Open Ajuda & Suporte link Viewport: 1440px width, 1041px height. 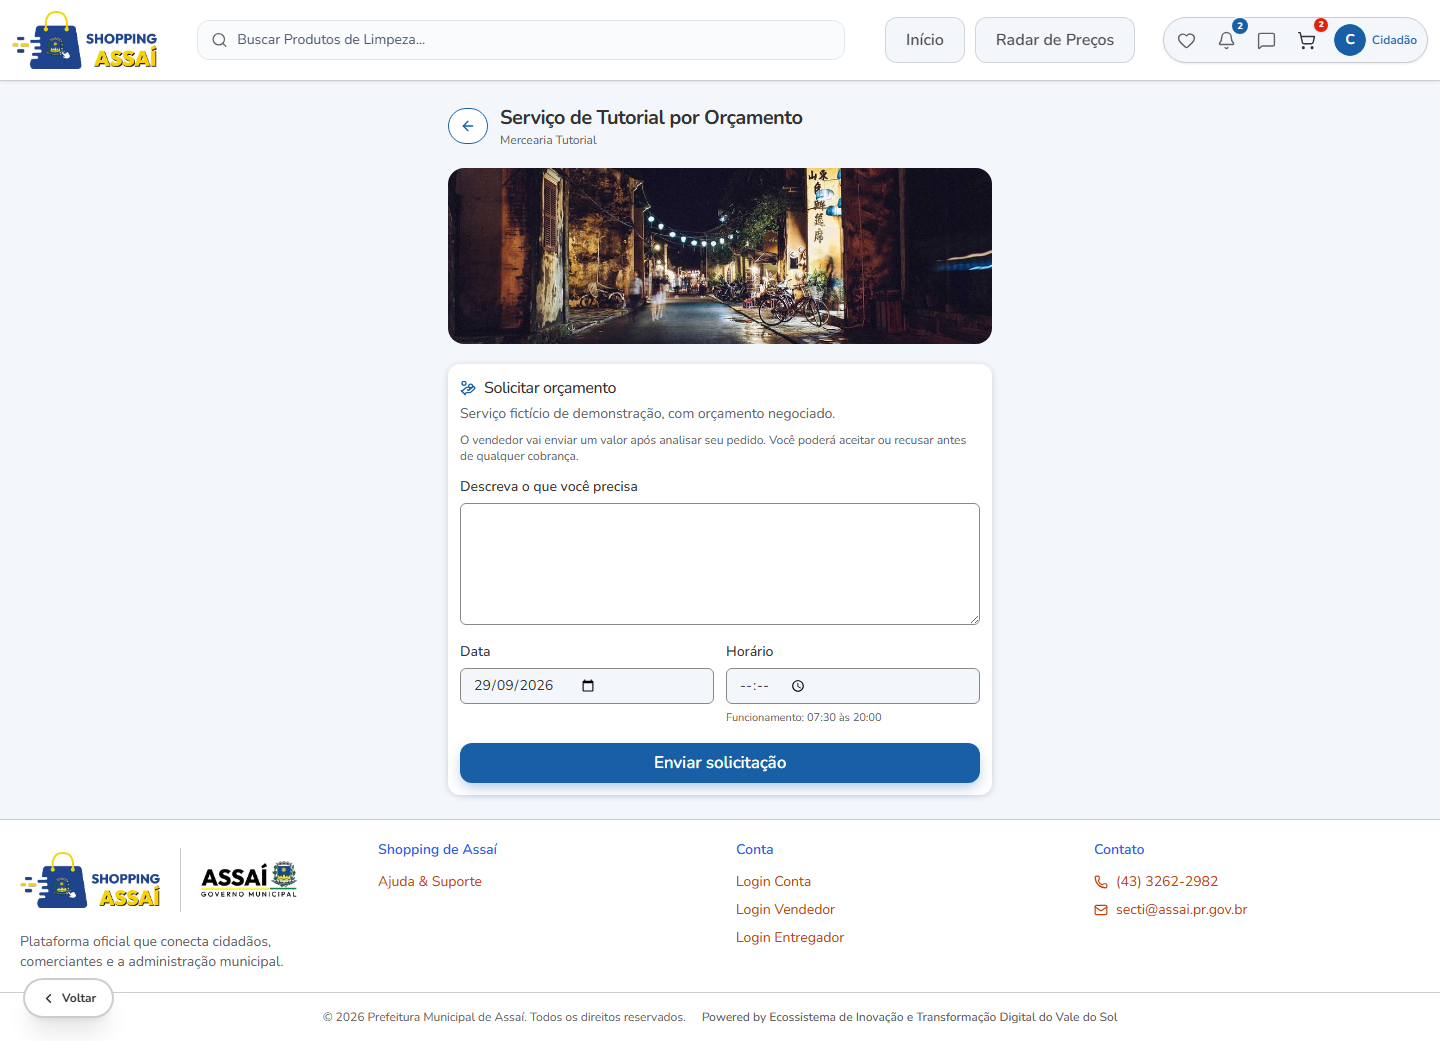tap(430, 881)
